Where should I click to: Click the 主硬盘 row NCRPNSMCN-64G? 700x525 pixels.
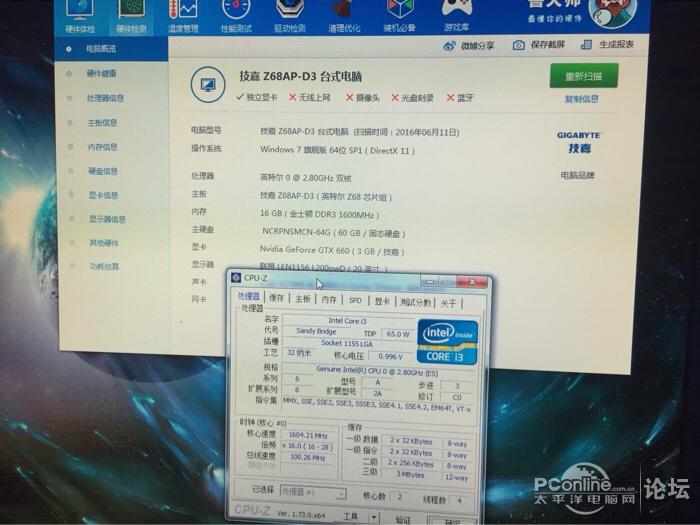334,233
